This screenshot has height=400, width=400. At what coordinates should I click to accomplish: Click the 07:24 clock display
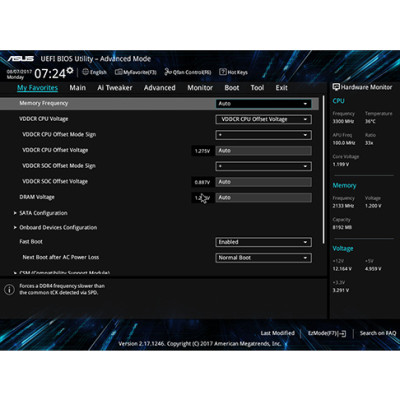click(50, 74)
